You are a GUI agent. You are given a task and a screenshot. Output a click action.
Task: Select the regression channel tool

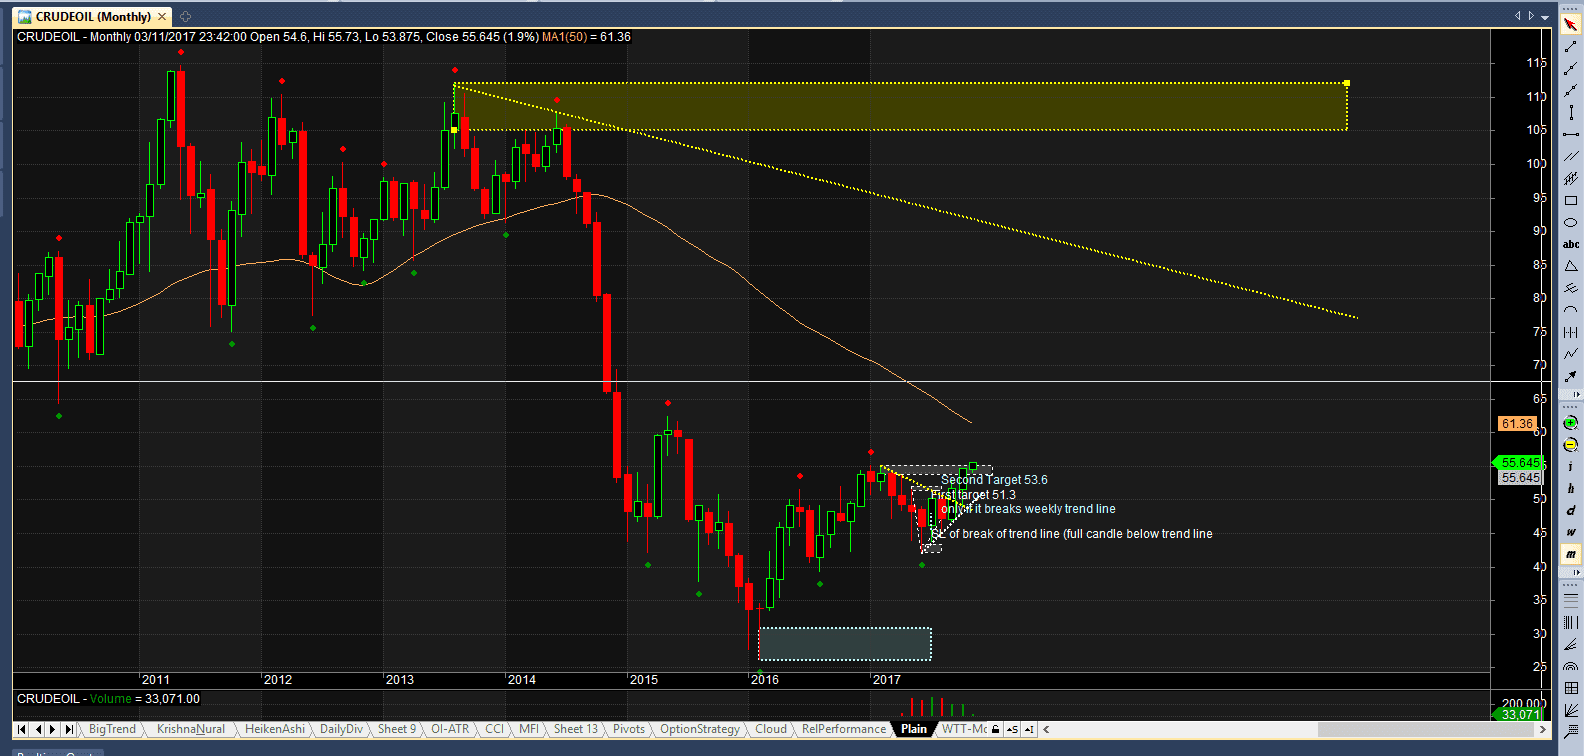1570,178
